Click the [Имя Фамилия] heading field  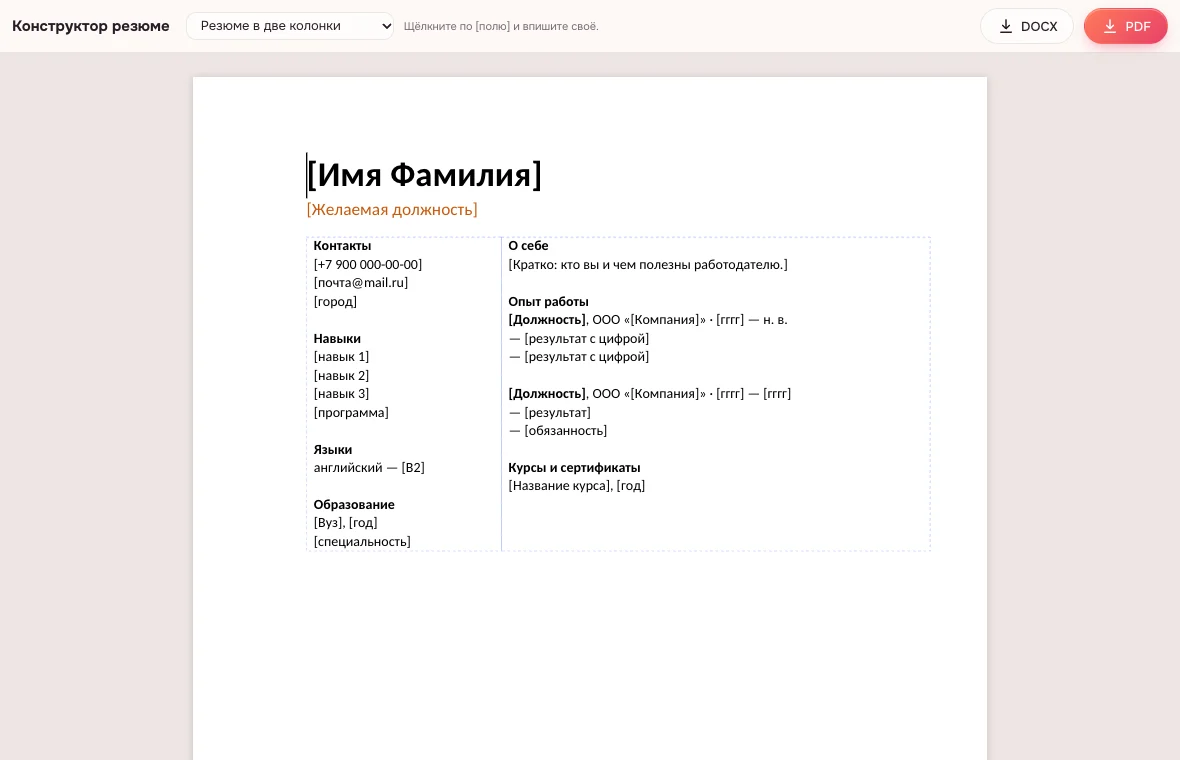424,175
